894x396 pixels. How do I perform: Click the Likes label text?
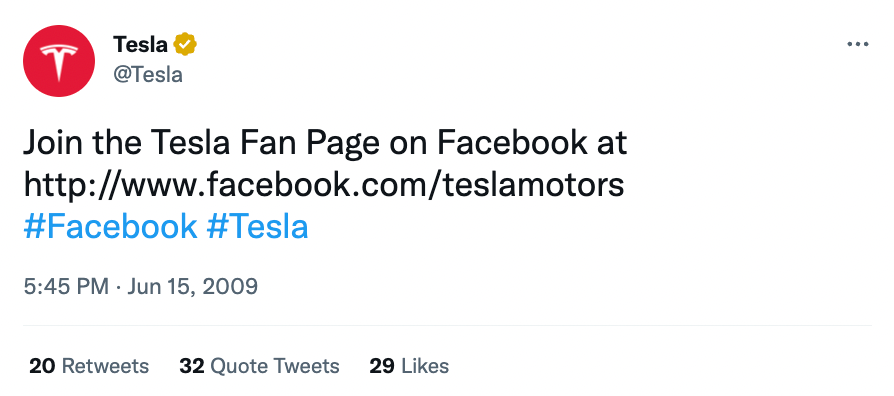tap(424, 366)
